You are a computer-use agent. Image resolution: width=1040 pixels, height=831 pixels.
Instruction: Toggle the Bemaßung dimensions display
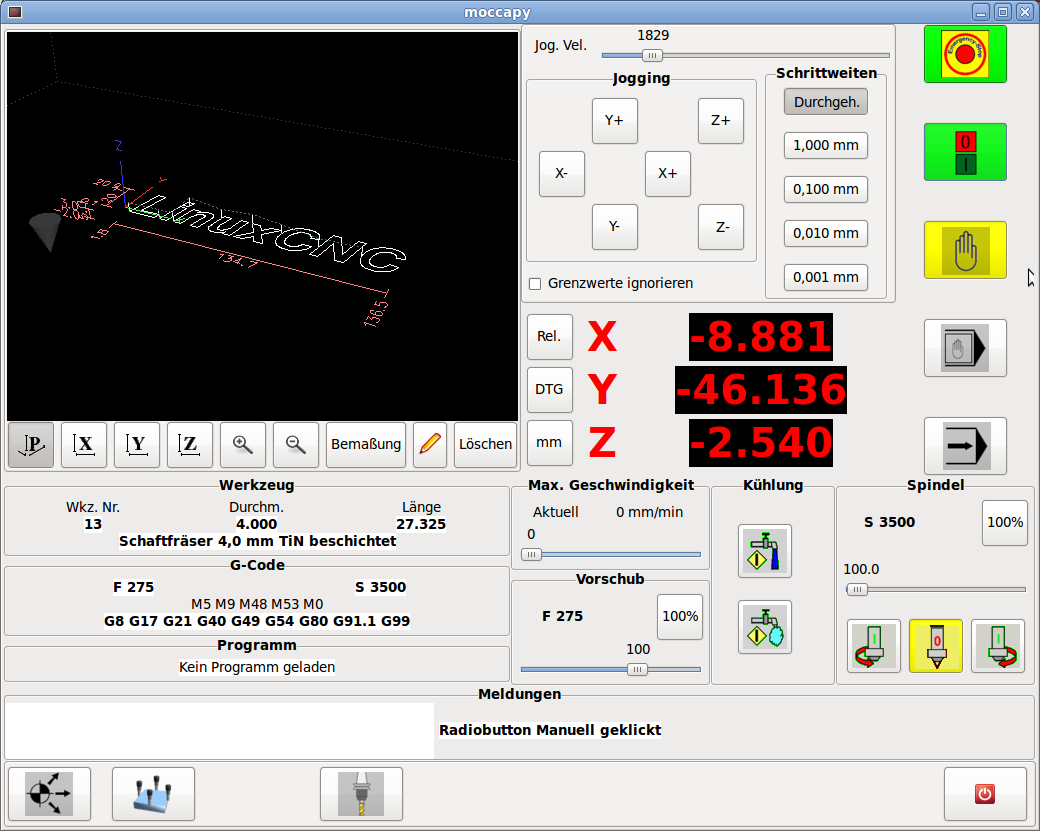tap(366, 444)
